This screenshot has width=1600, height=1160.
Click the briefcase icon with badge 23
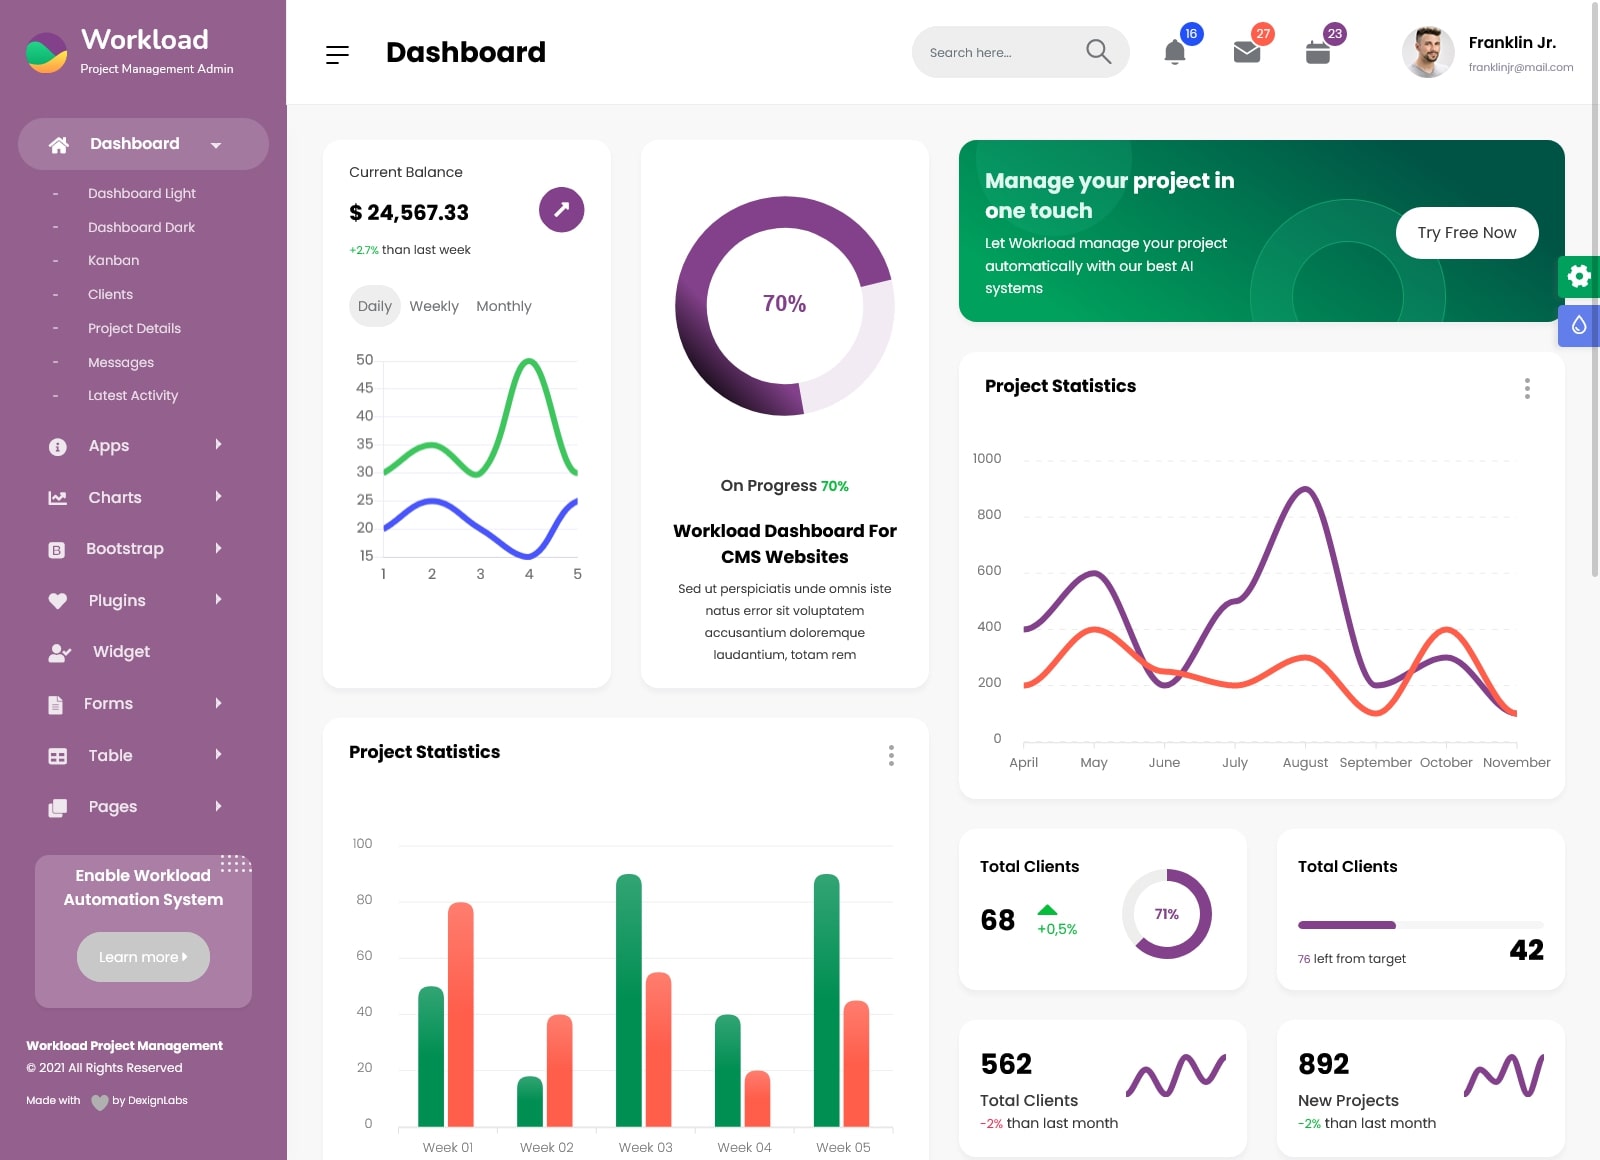(1318, 52)
